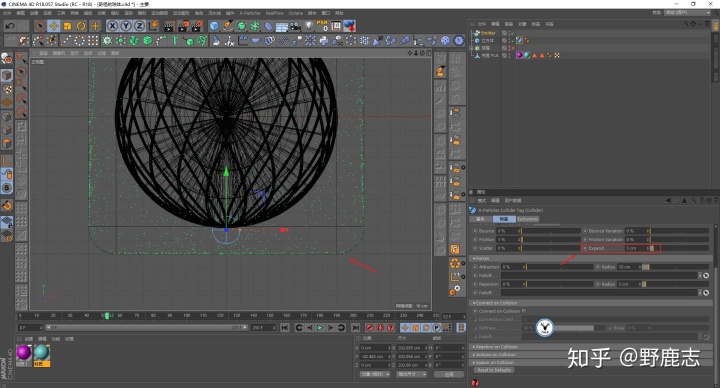
Task: Open the spline pen tool
Action: coord(228,26)
